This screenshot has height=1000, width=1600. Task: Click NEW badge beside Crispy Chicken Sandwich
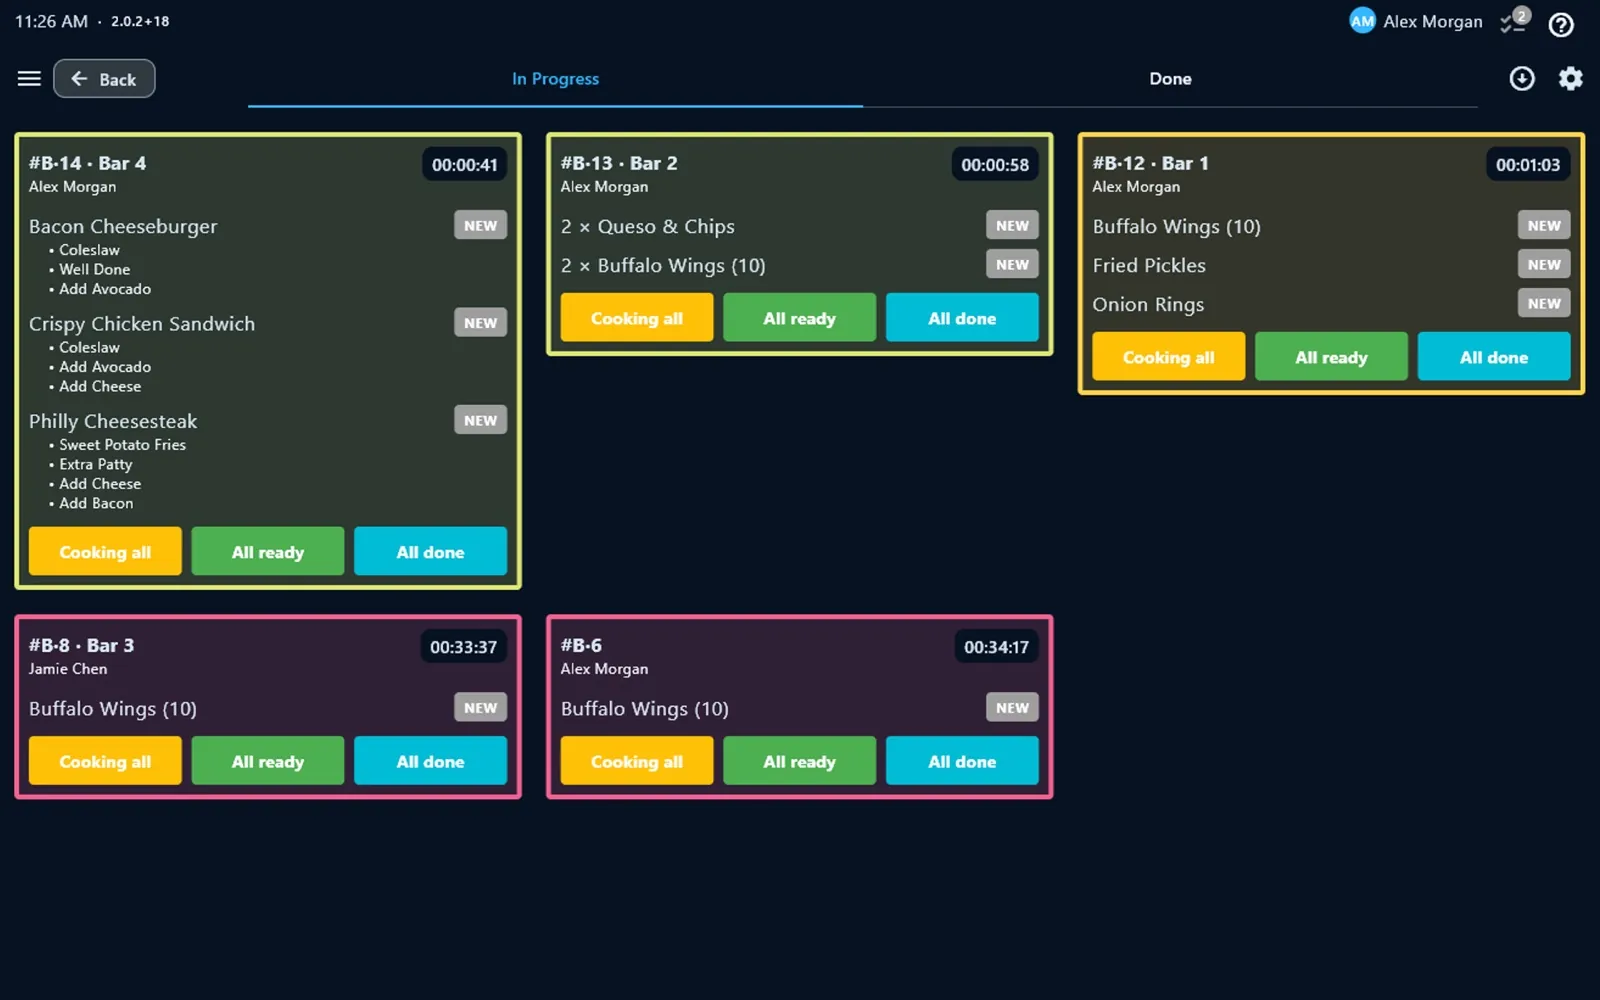point(480,323)
